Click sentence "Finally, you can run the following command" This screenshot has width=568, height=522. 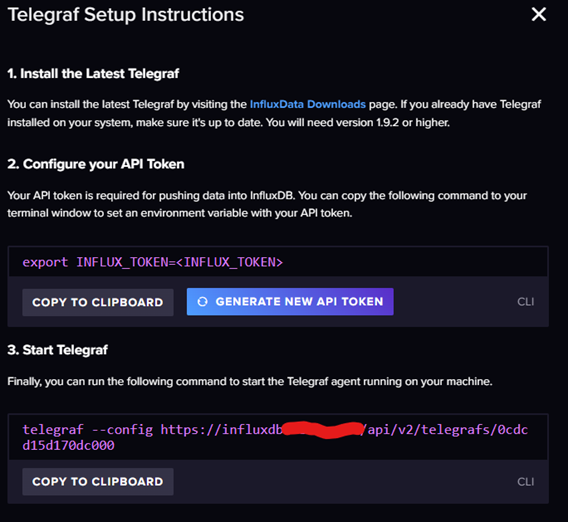click(x=250, y=382)
